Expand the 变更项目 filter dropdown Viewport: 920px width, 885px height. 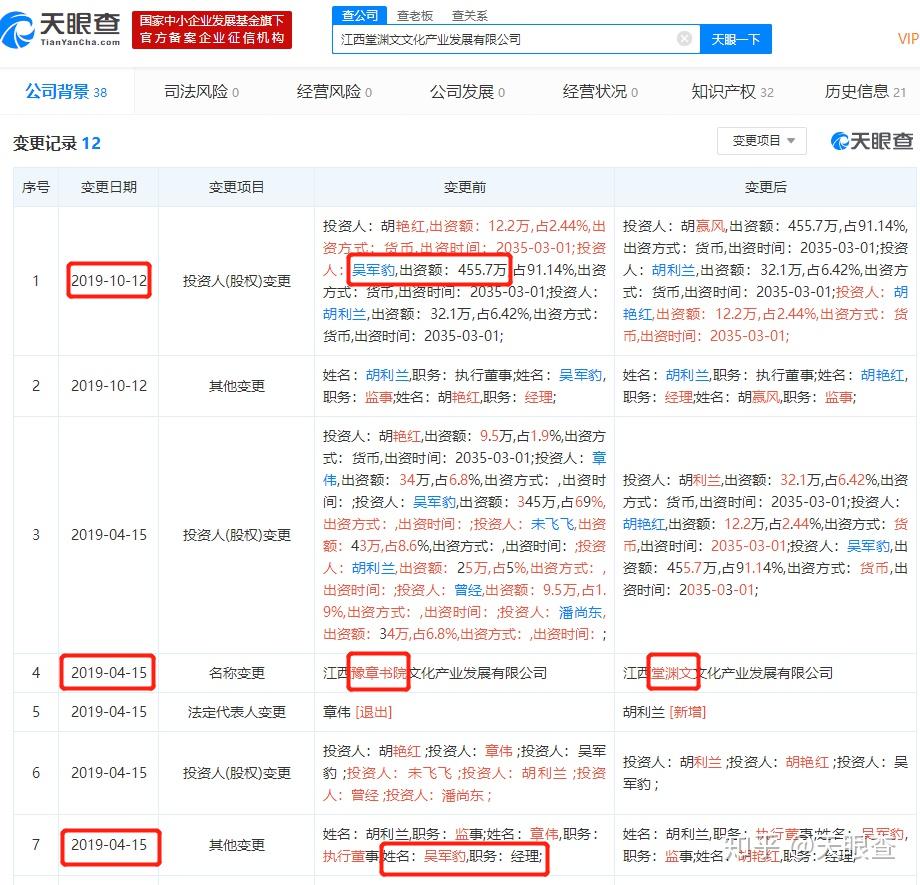point(762,142)
